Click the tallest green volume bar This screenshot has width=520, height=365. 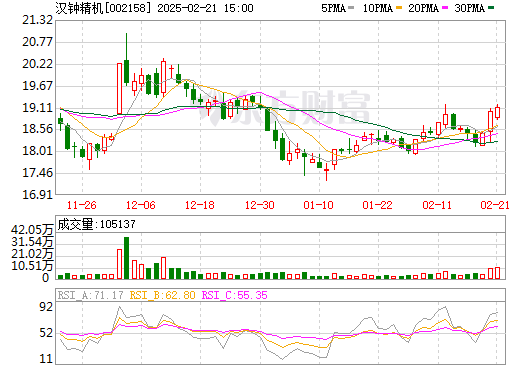(x=126, y=258)
